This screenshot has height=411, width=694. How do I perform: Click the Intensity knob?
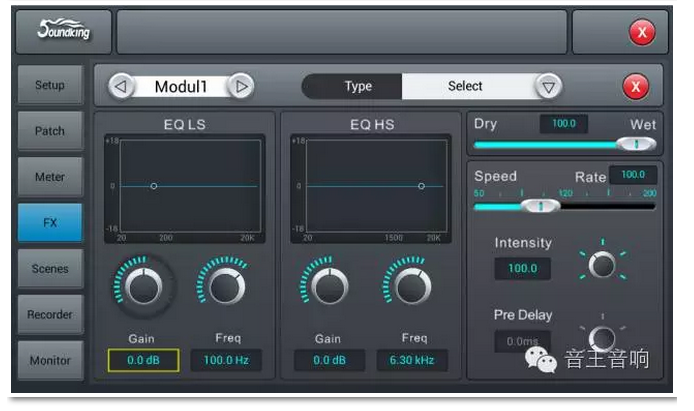[602, 264]
